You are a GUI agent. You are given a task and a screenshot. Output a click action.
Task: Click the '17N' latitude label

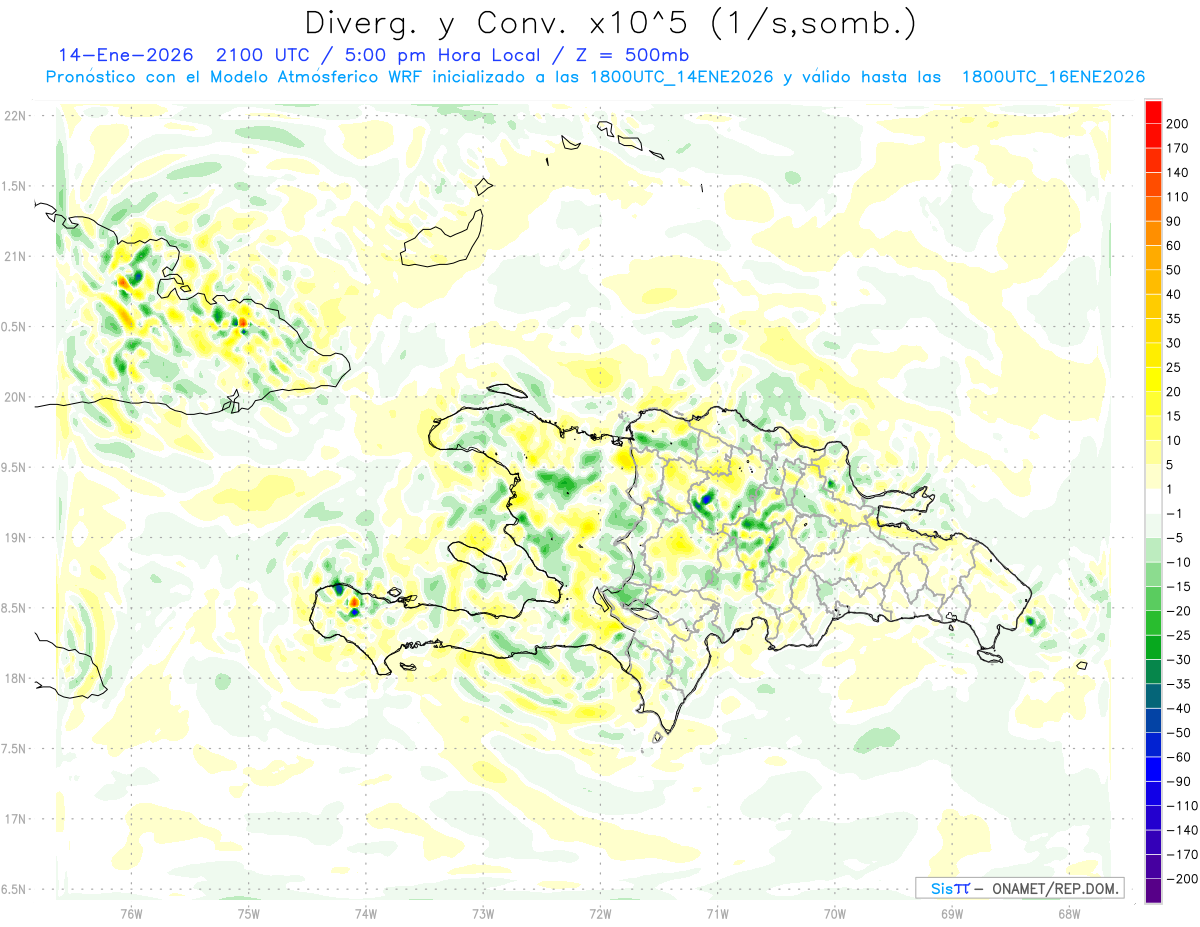[x=15, y=819]
